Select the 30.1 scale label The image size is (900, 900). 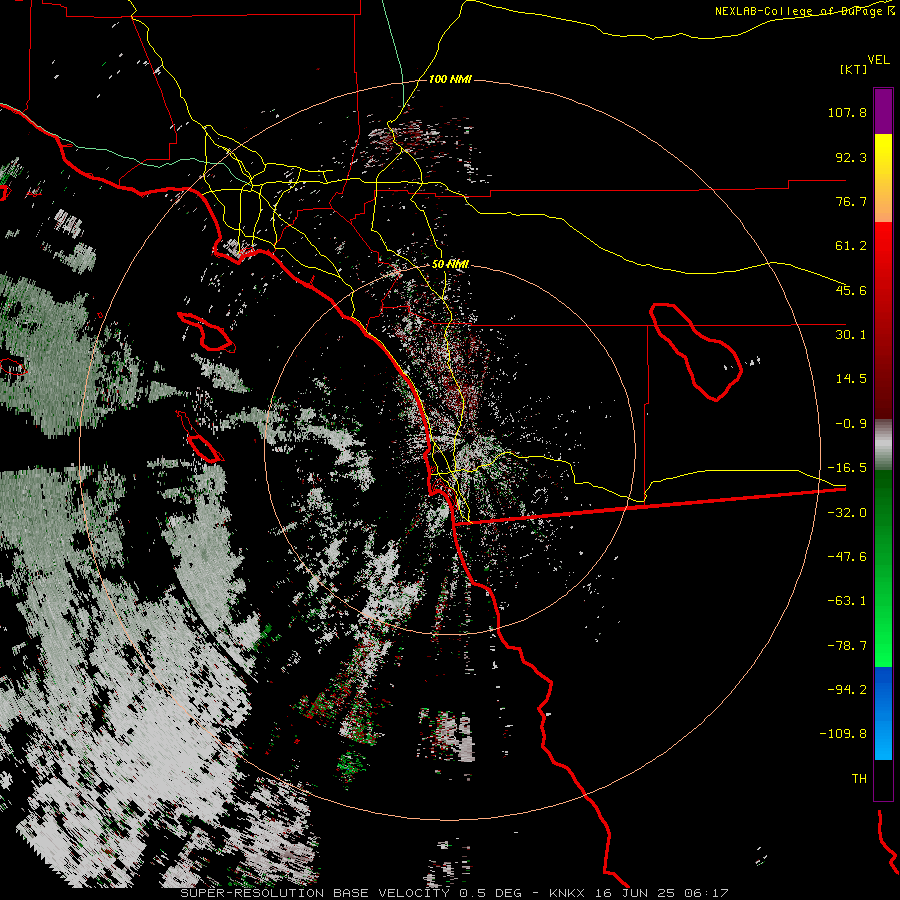point(851,335)
